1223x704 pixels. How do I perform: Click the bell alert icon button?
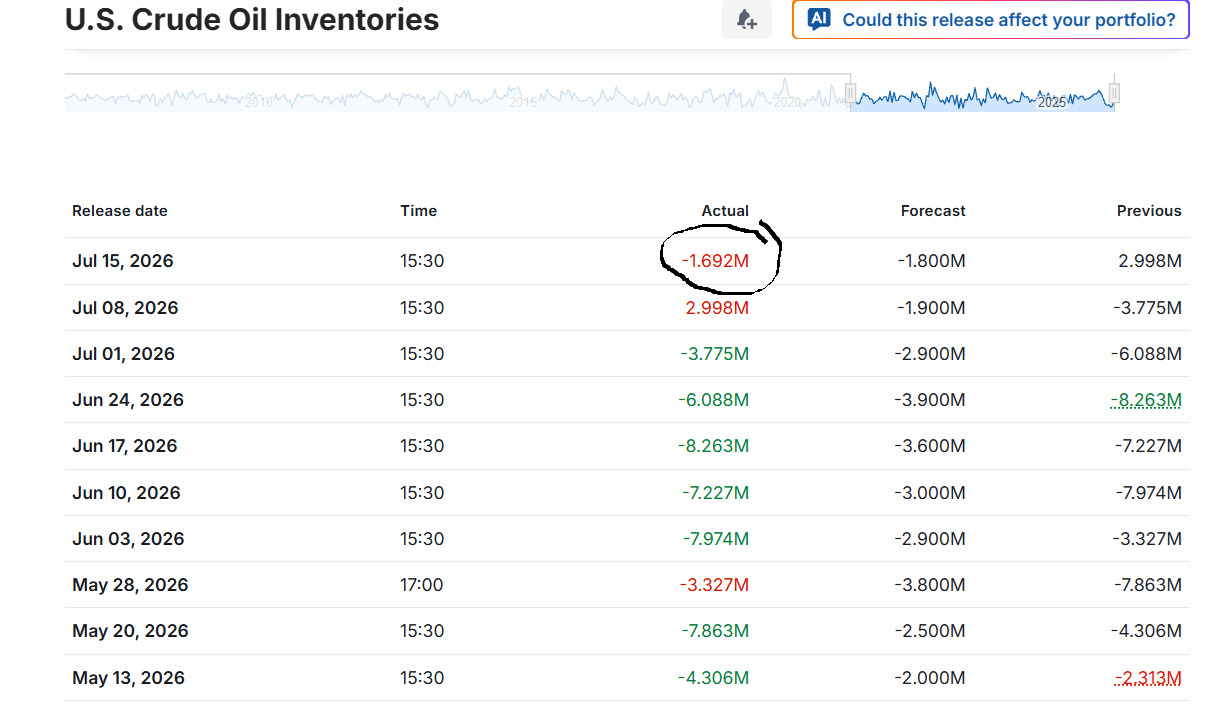pos(746,19)
